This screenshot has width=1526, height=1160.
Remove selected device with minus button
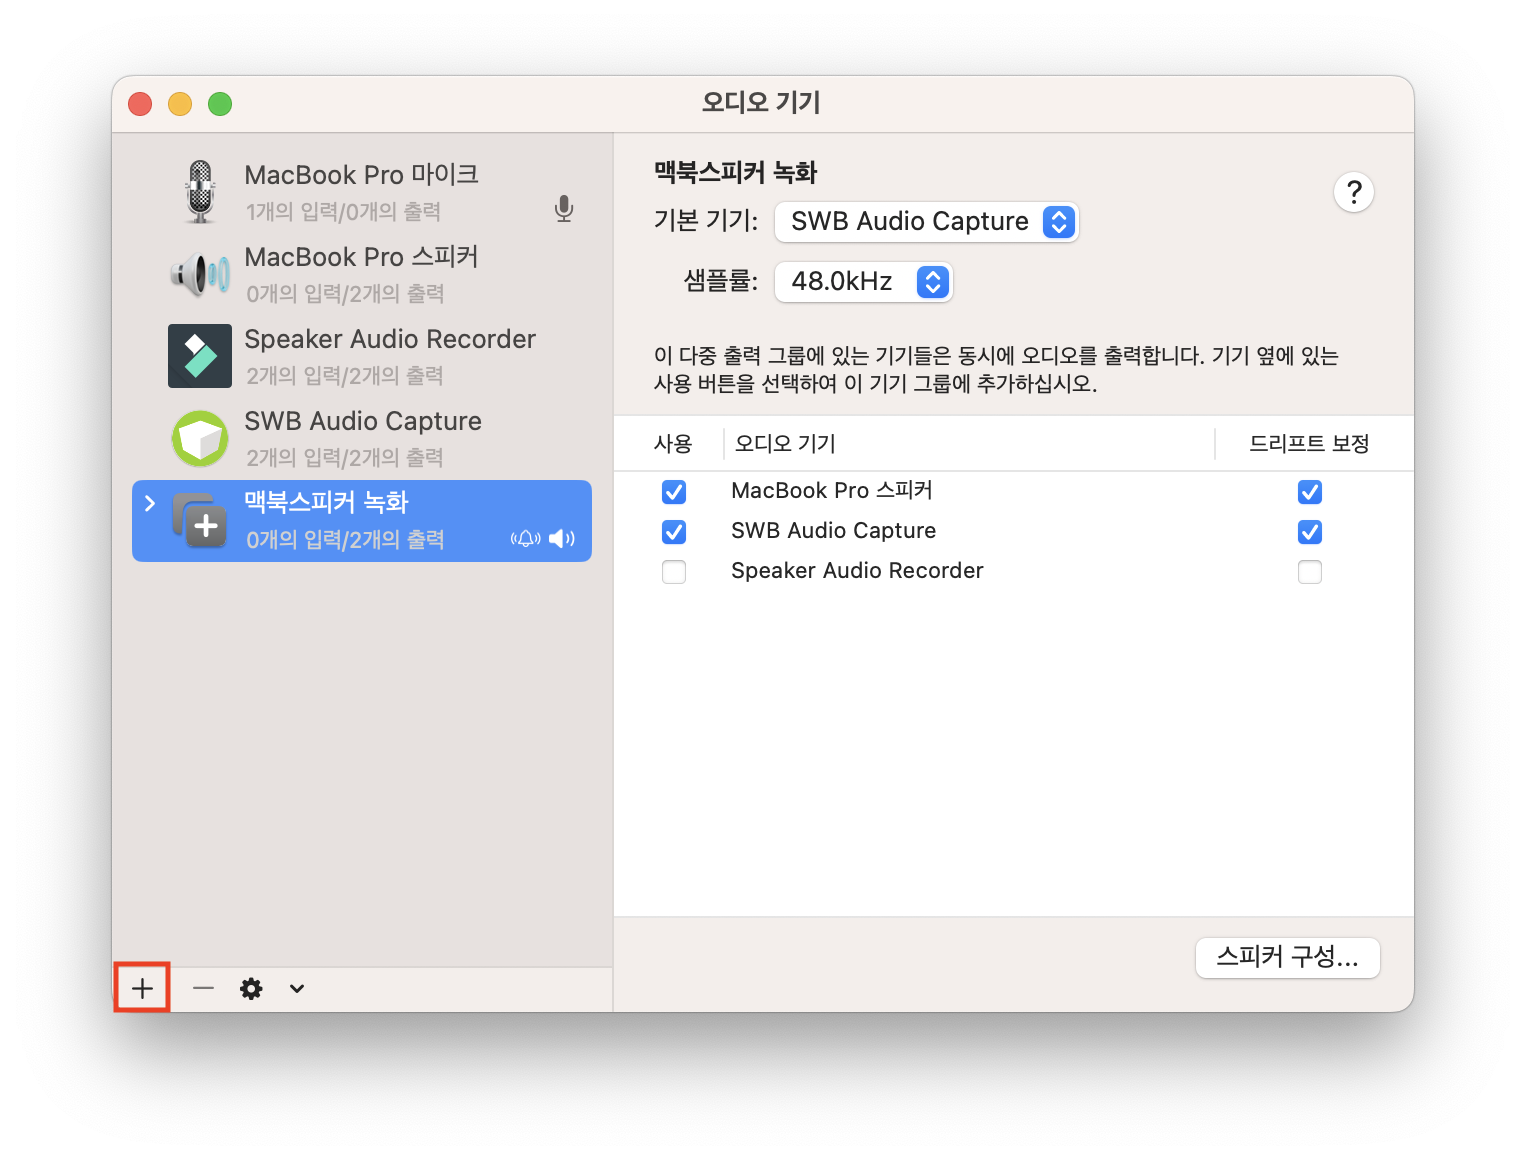(204, 988)
